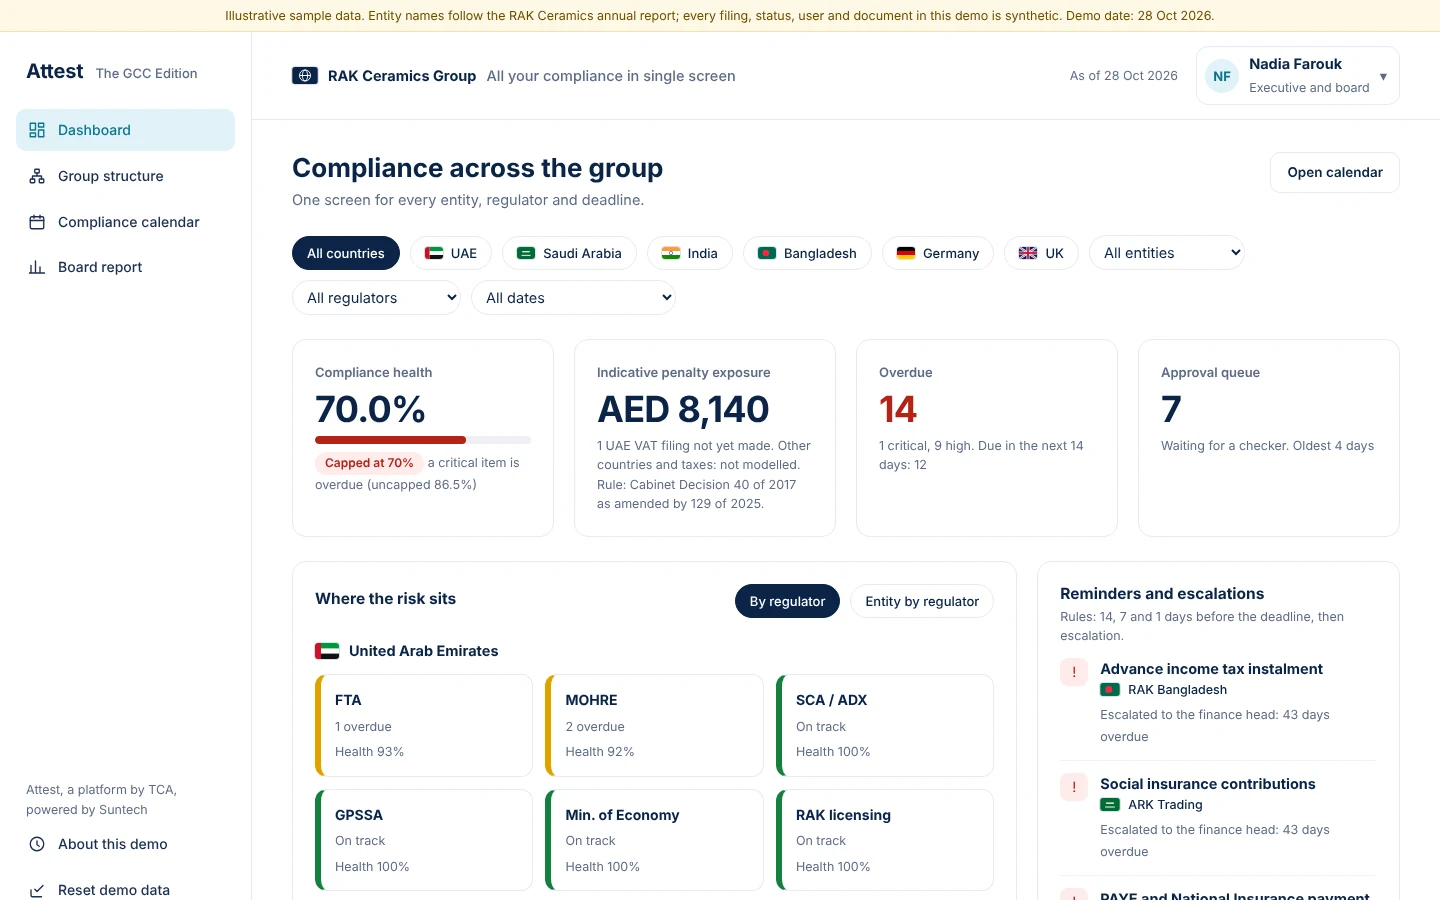Click the NF avatar circle
Image resolution: width=1440 pixels, height=900 pixels.
[x=1222, y=76]
